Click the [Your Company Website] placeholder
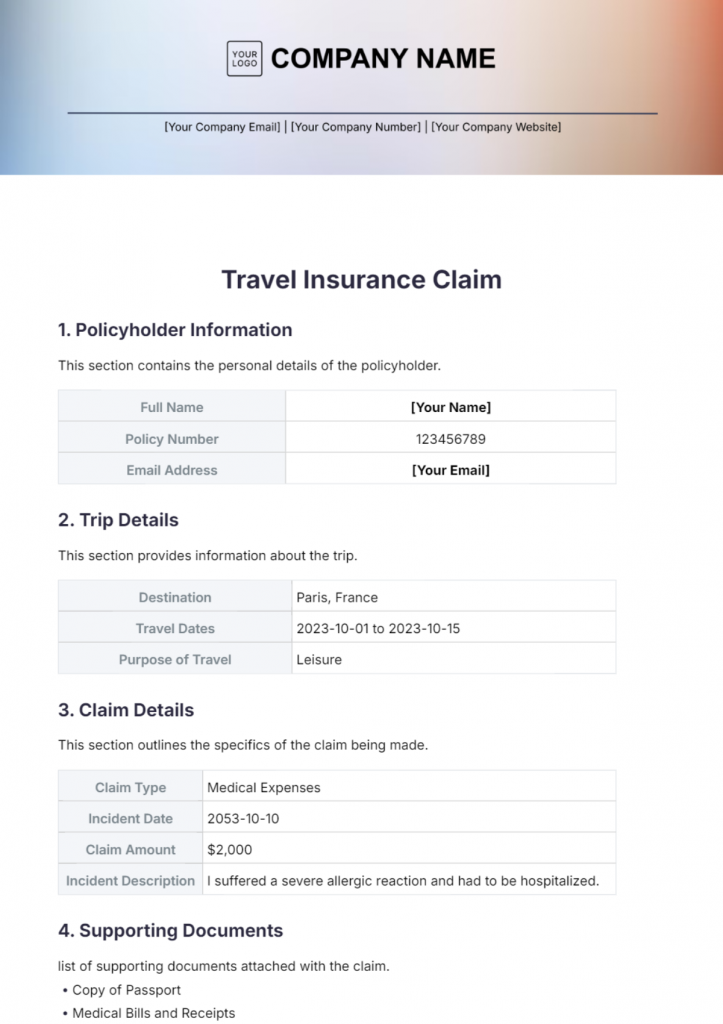Screen dimensions: 723x1024 point(496,127)
